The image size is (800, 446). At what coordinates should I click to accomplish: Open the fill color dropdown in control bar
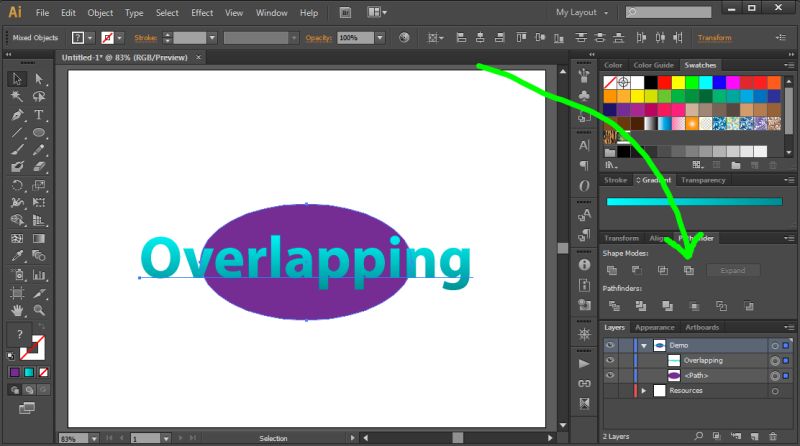90,38
